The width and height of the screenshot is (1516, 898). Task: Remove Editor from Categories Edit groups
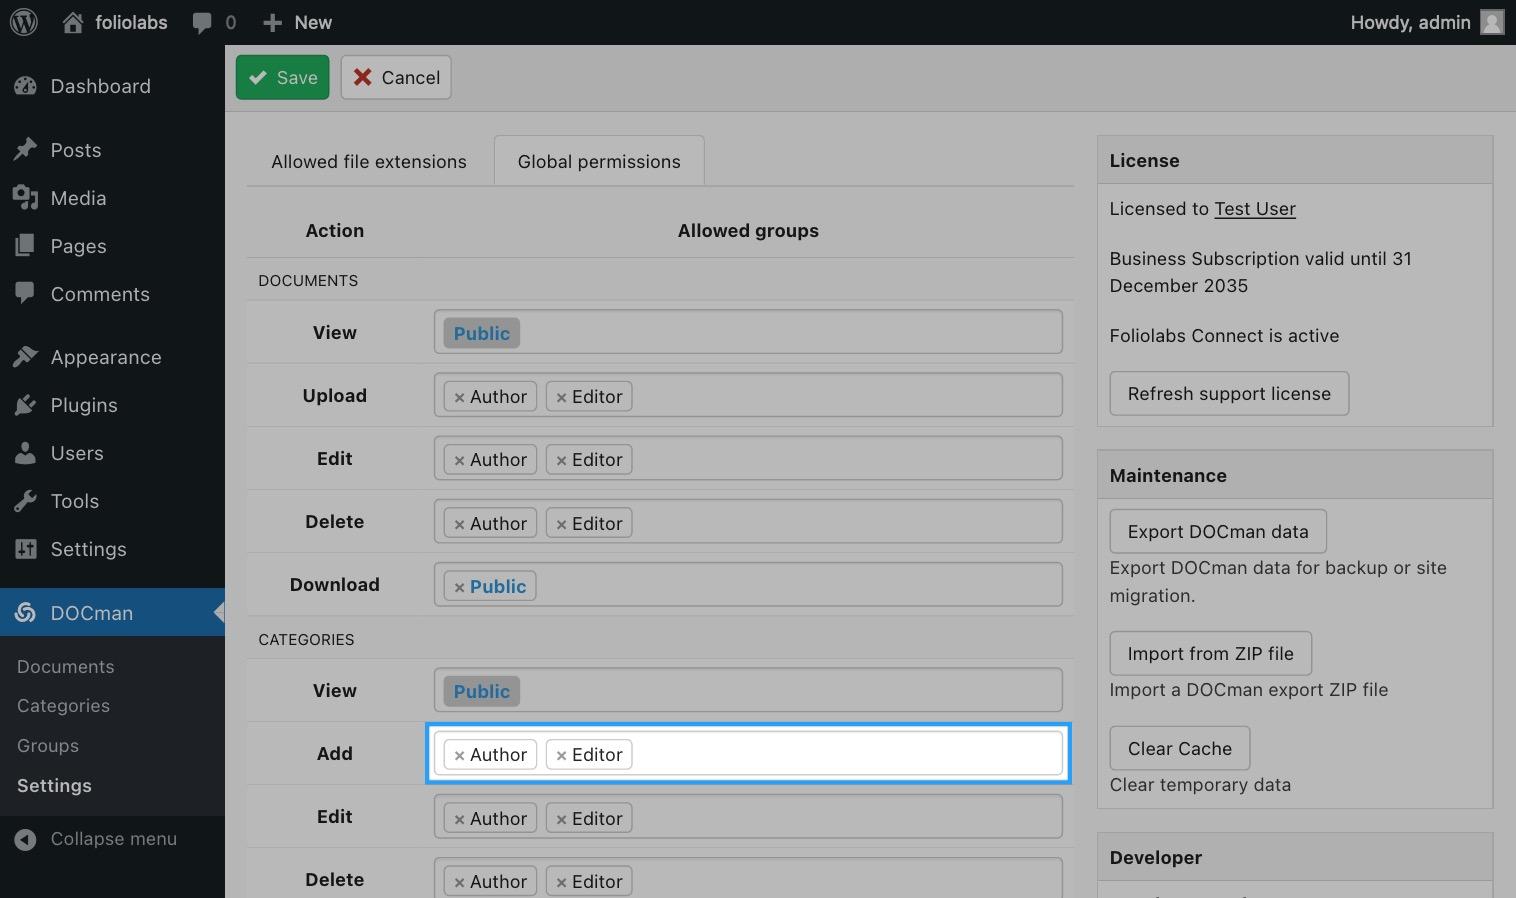561,820
